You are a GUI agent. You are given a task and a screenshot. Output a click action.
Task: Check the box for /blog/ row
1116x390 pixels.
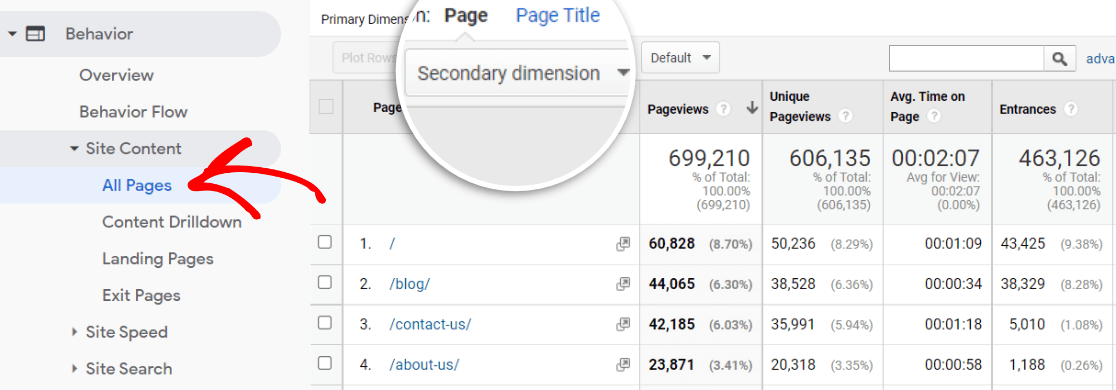[x=325, y=283]
